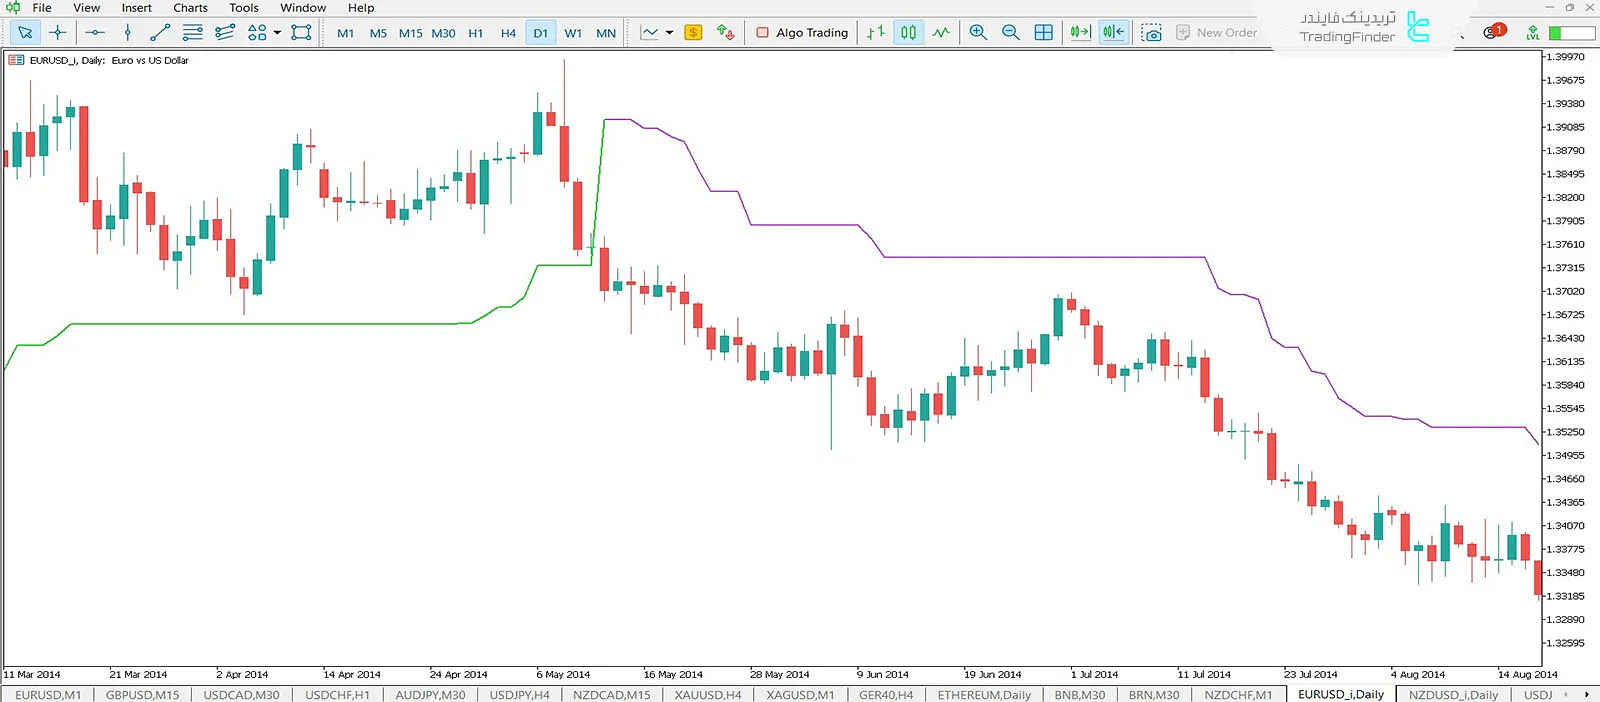This screenshot has width=1600, height=702.
Task: Toggle the Algo Trading button
Action: click(x=802, y=33)
